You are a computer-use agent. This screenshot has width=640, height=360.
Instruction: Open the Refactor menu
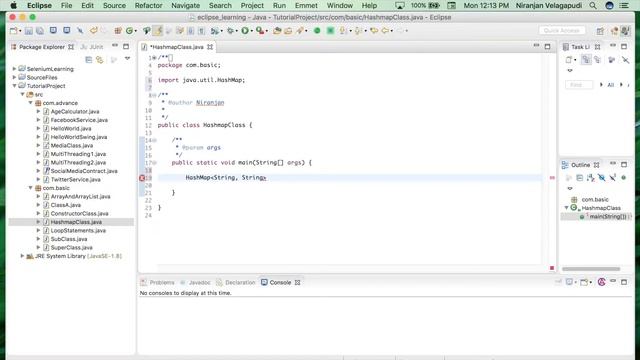(149, 5)
